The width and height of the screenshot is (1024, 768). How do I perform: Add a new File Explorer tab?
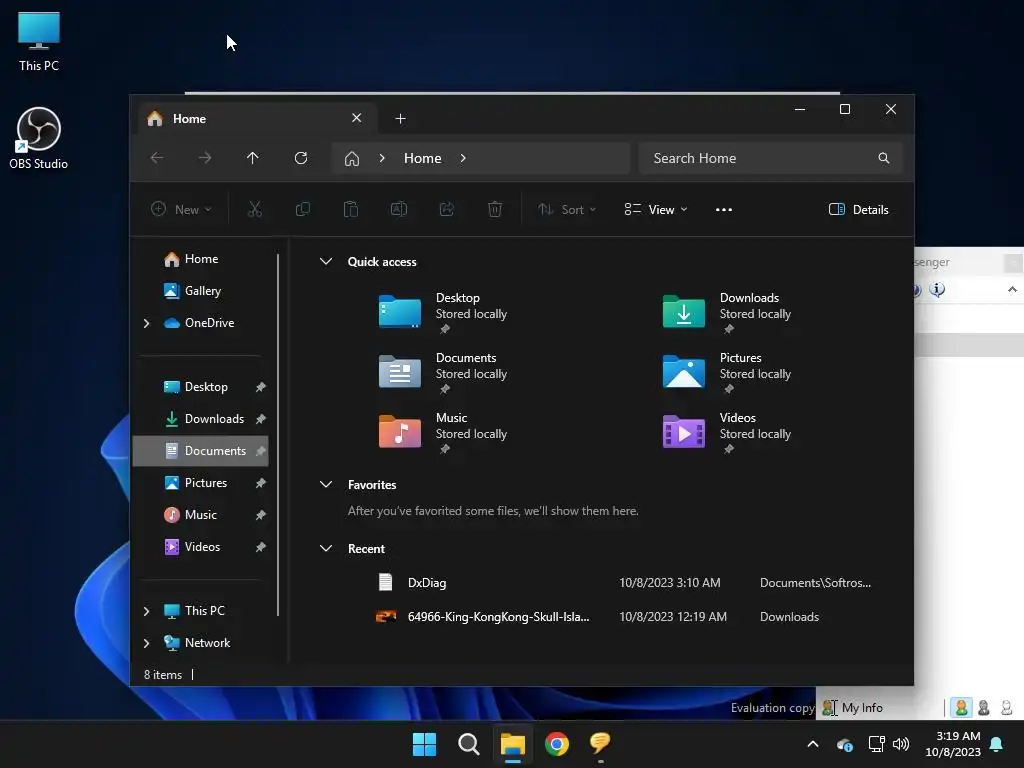tap(400, 119)
